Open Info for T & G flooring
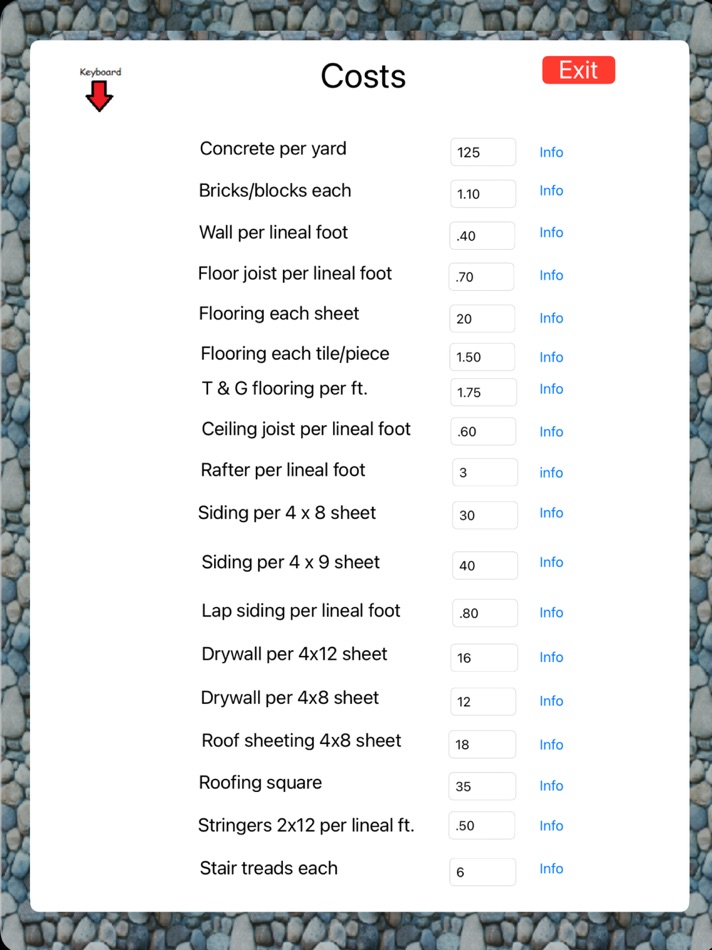 click(551, 389)
